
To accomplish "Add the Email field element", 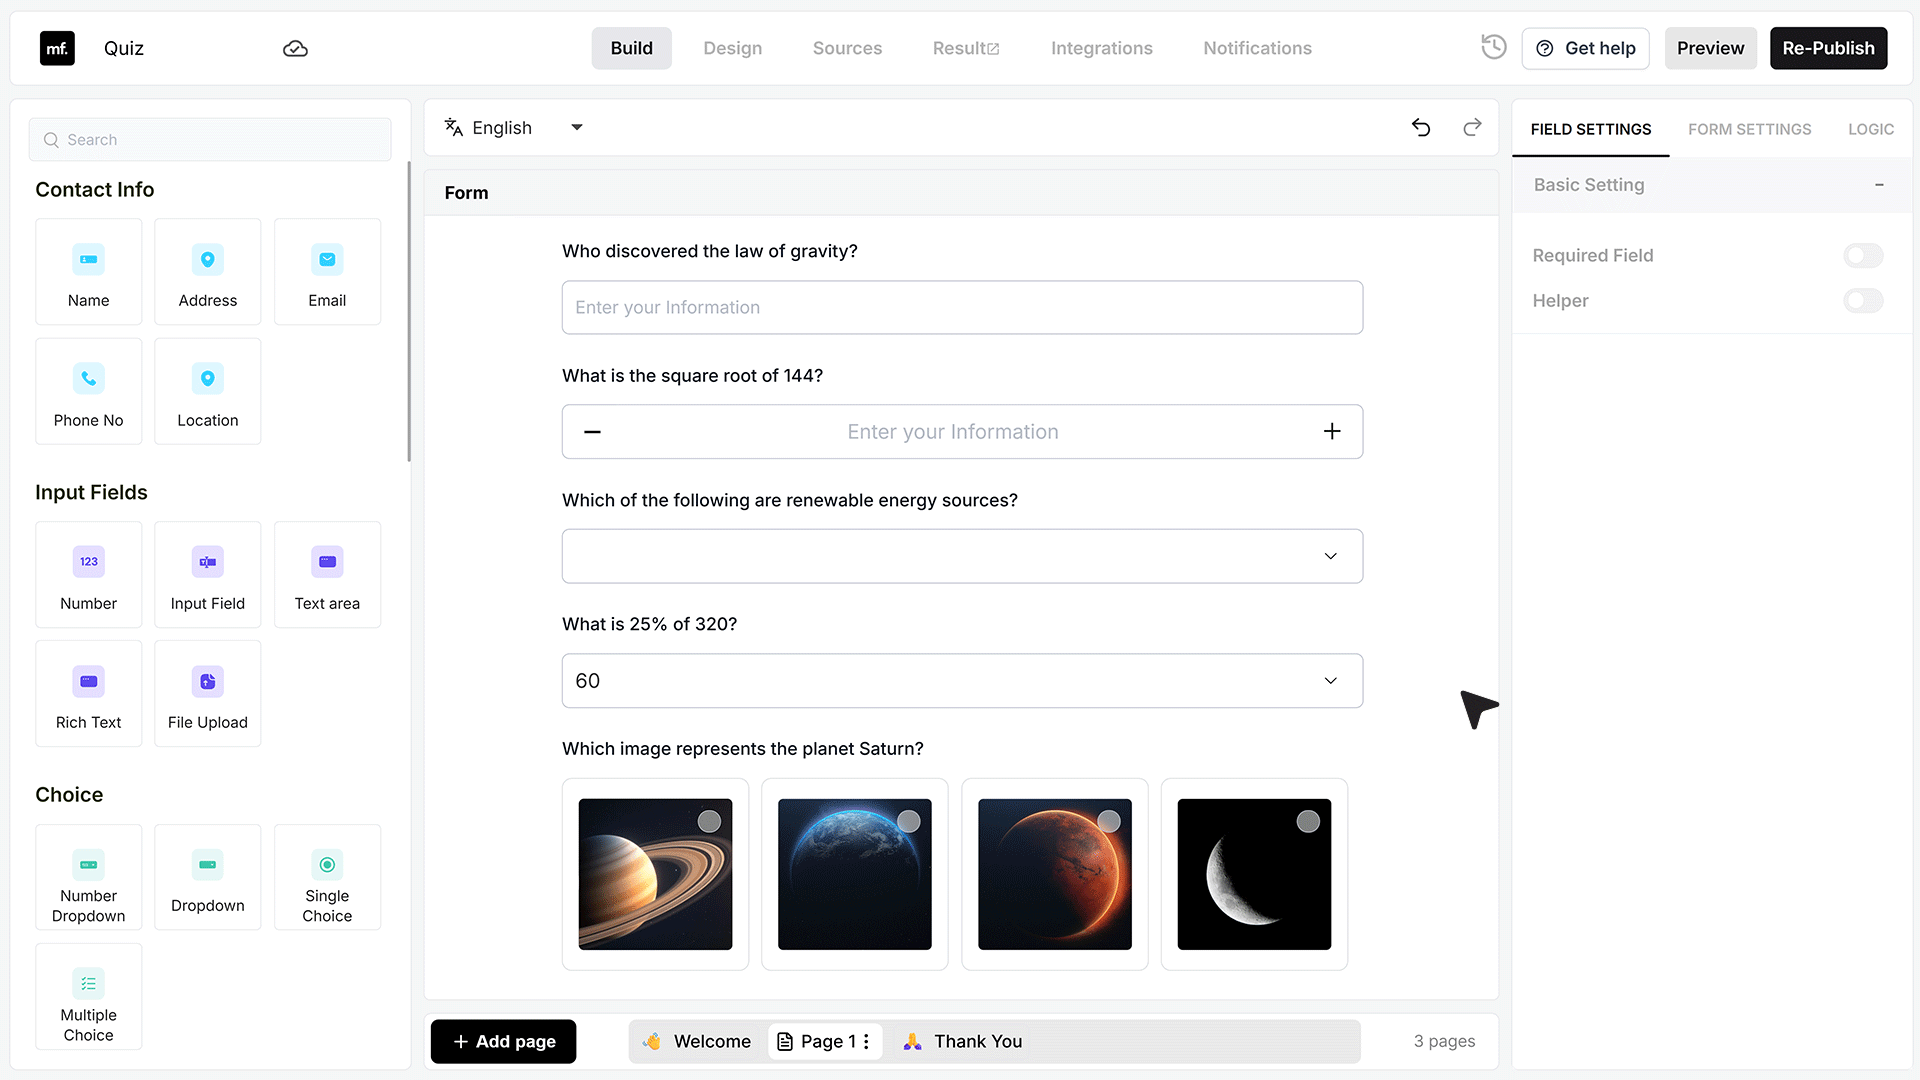I will pyautogui.click(x=327, y=272).
